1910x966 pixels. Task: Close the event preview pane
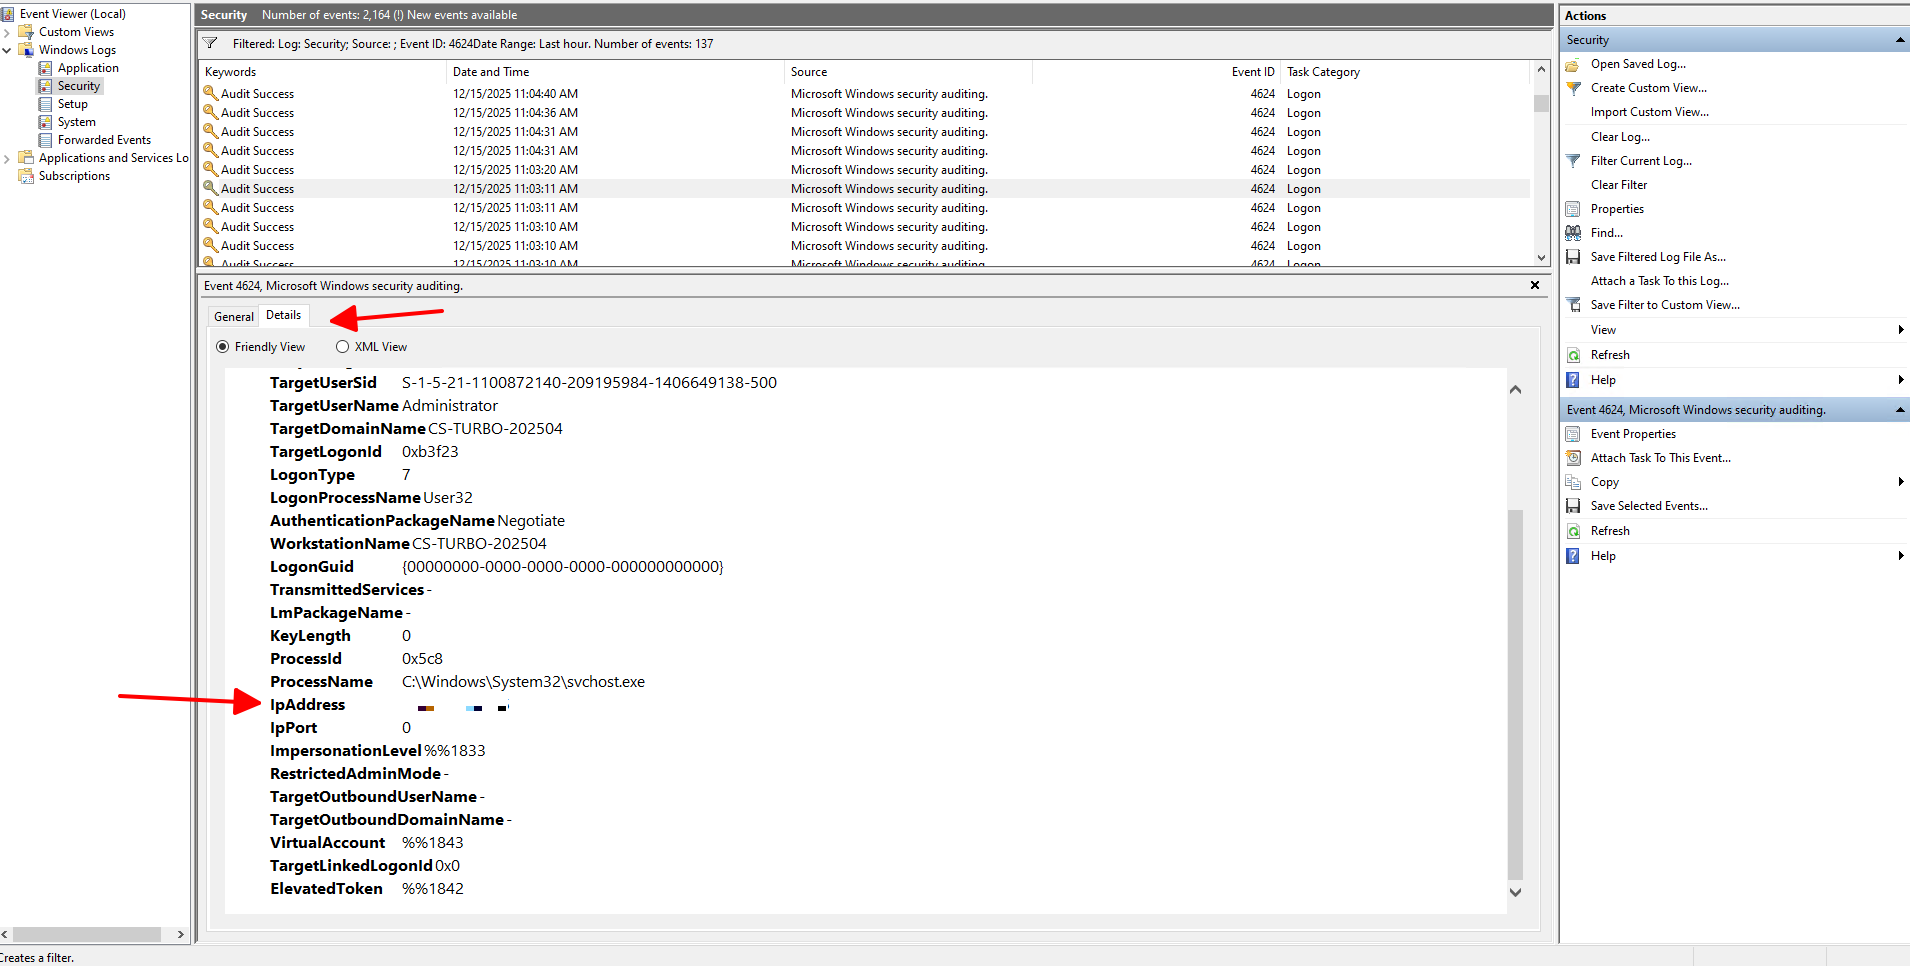pos(1535,286)
